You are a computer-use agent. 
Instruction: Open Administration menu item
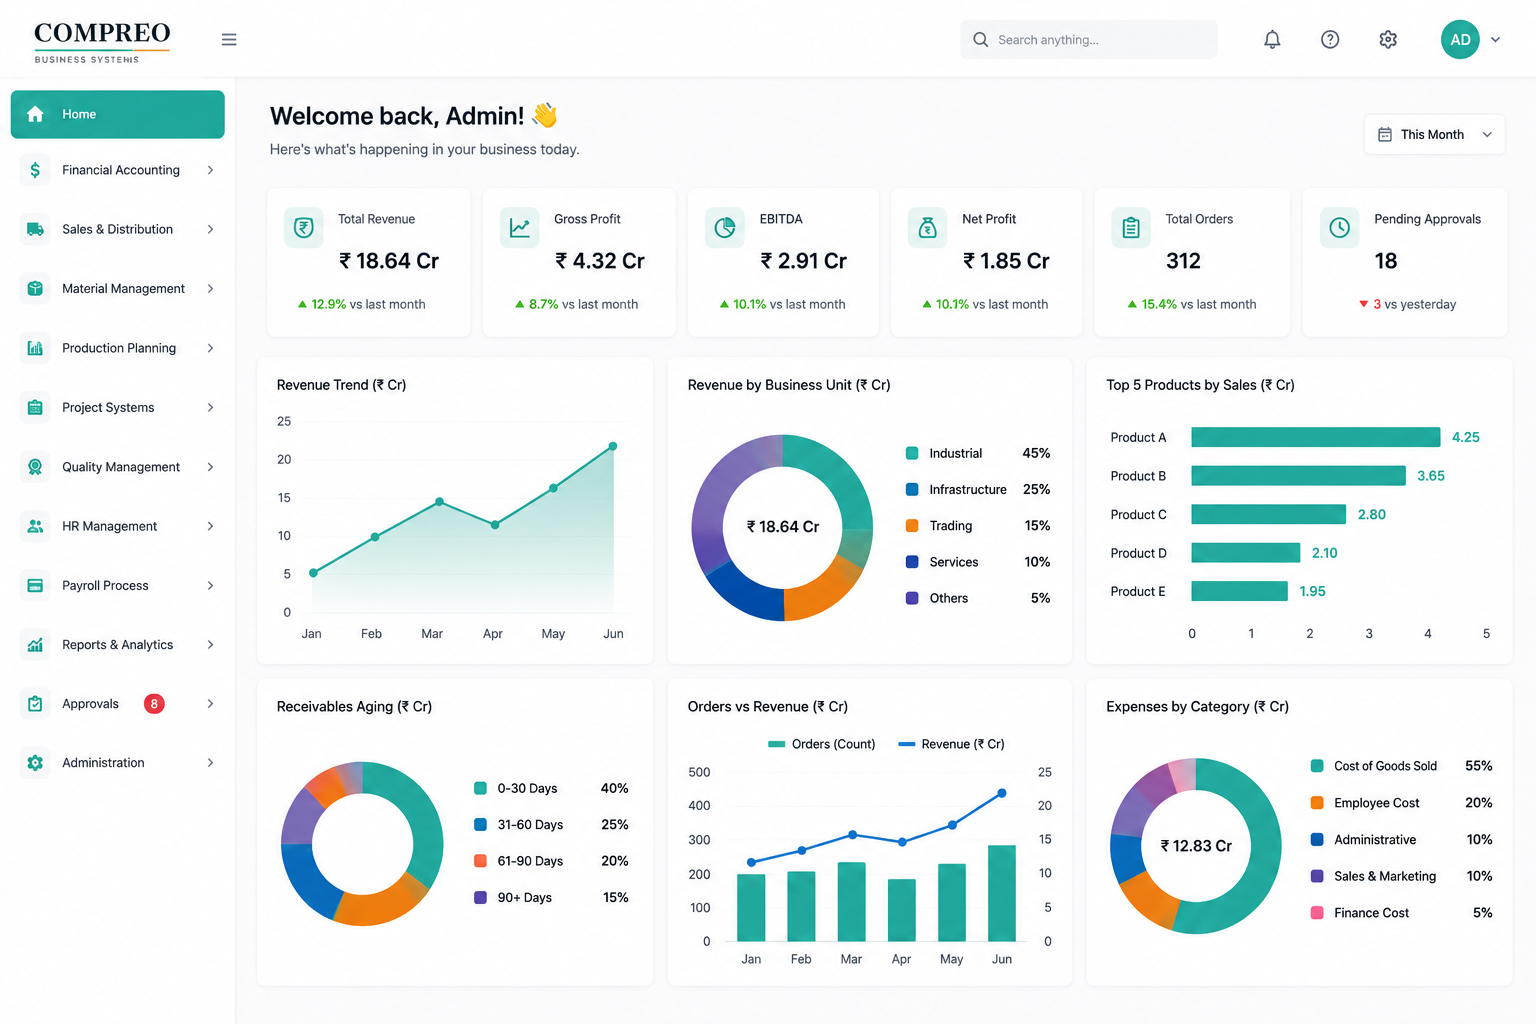coord(118,763)
